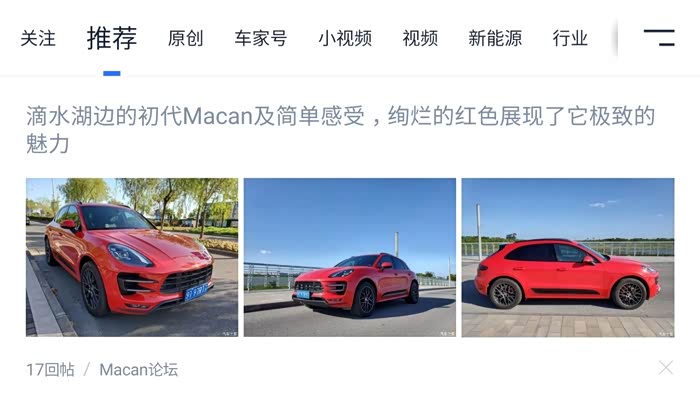The width and height of the screenshot is (700, 408).
Task: Switch to the 关注 tab
Action: pyautogui.click(x=38, y=38)
